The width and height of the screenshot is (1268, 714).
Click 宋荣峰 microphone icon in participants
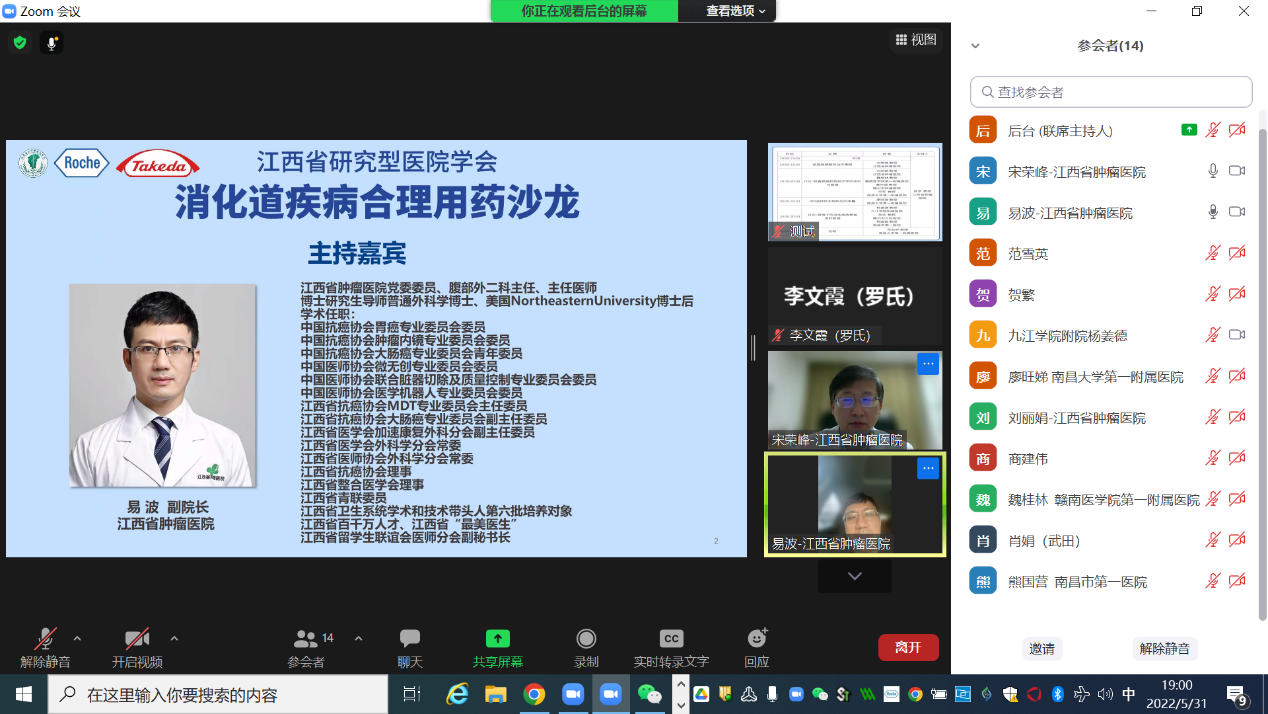point(1213,171)
